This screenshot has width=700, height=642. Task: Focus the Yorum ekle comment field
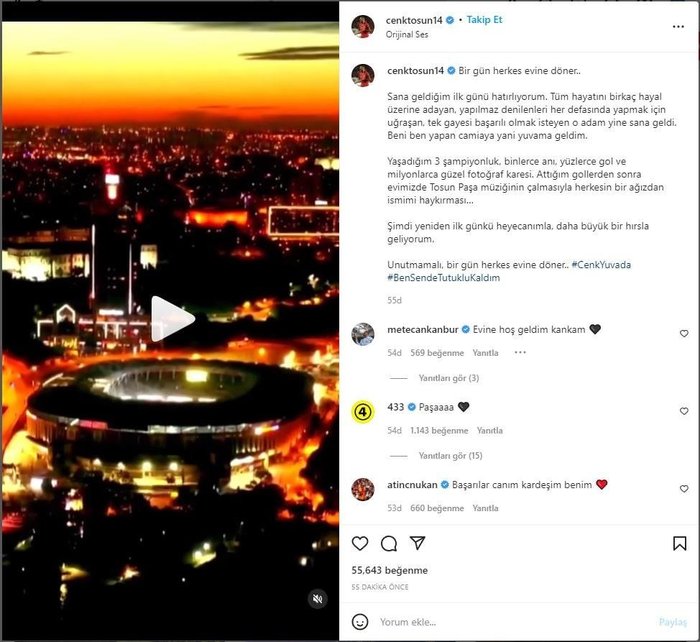click(513, 622)
